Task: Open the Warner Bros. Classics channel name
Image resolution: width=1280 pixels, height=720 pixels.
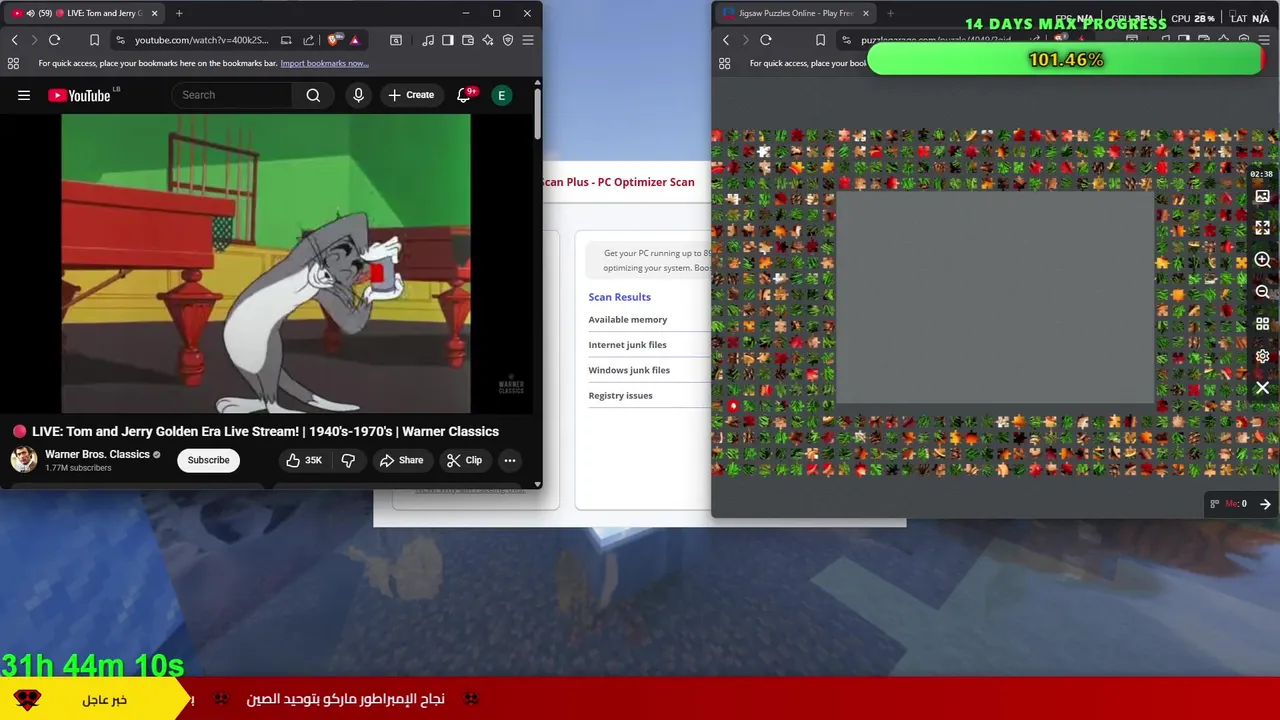Action: [x=97, y=454]
